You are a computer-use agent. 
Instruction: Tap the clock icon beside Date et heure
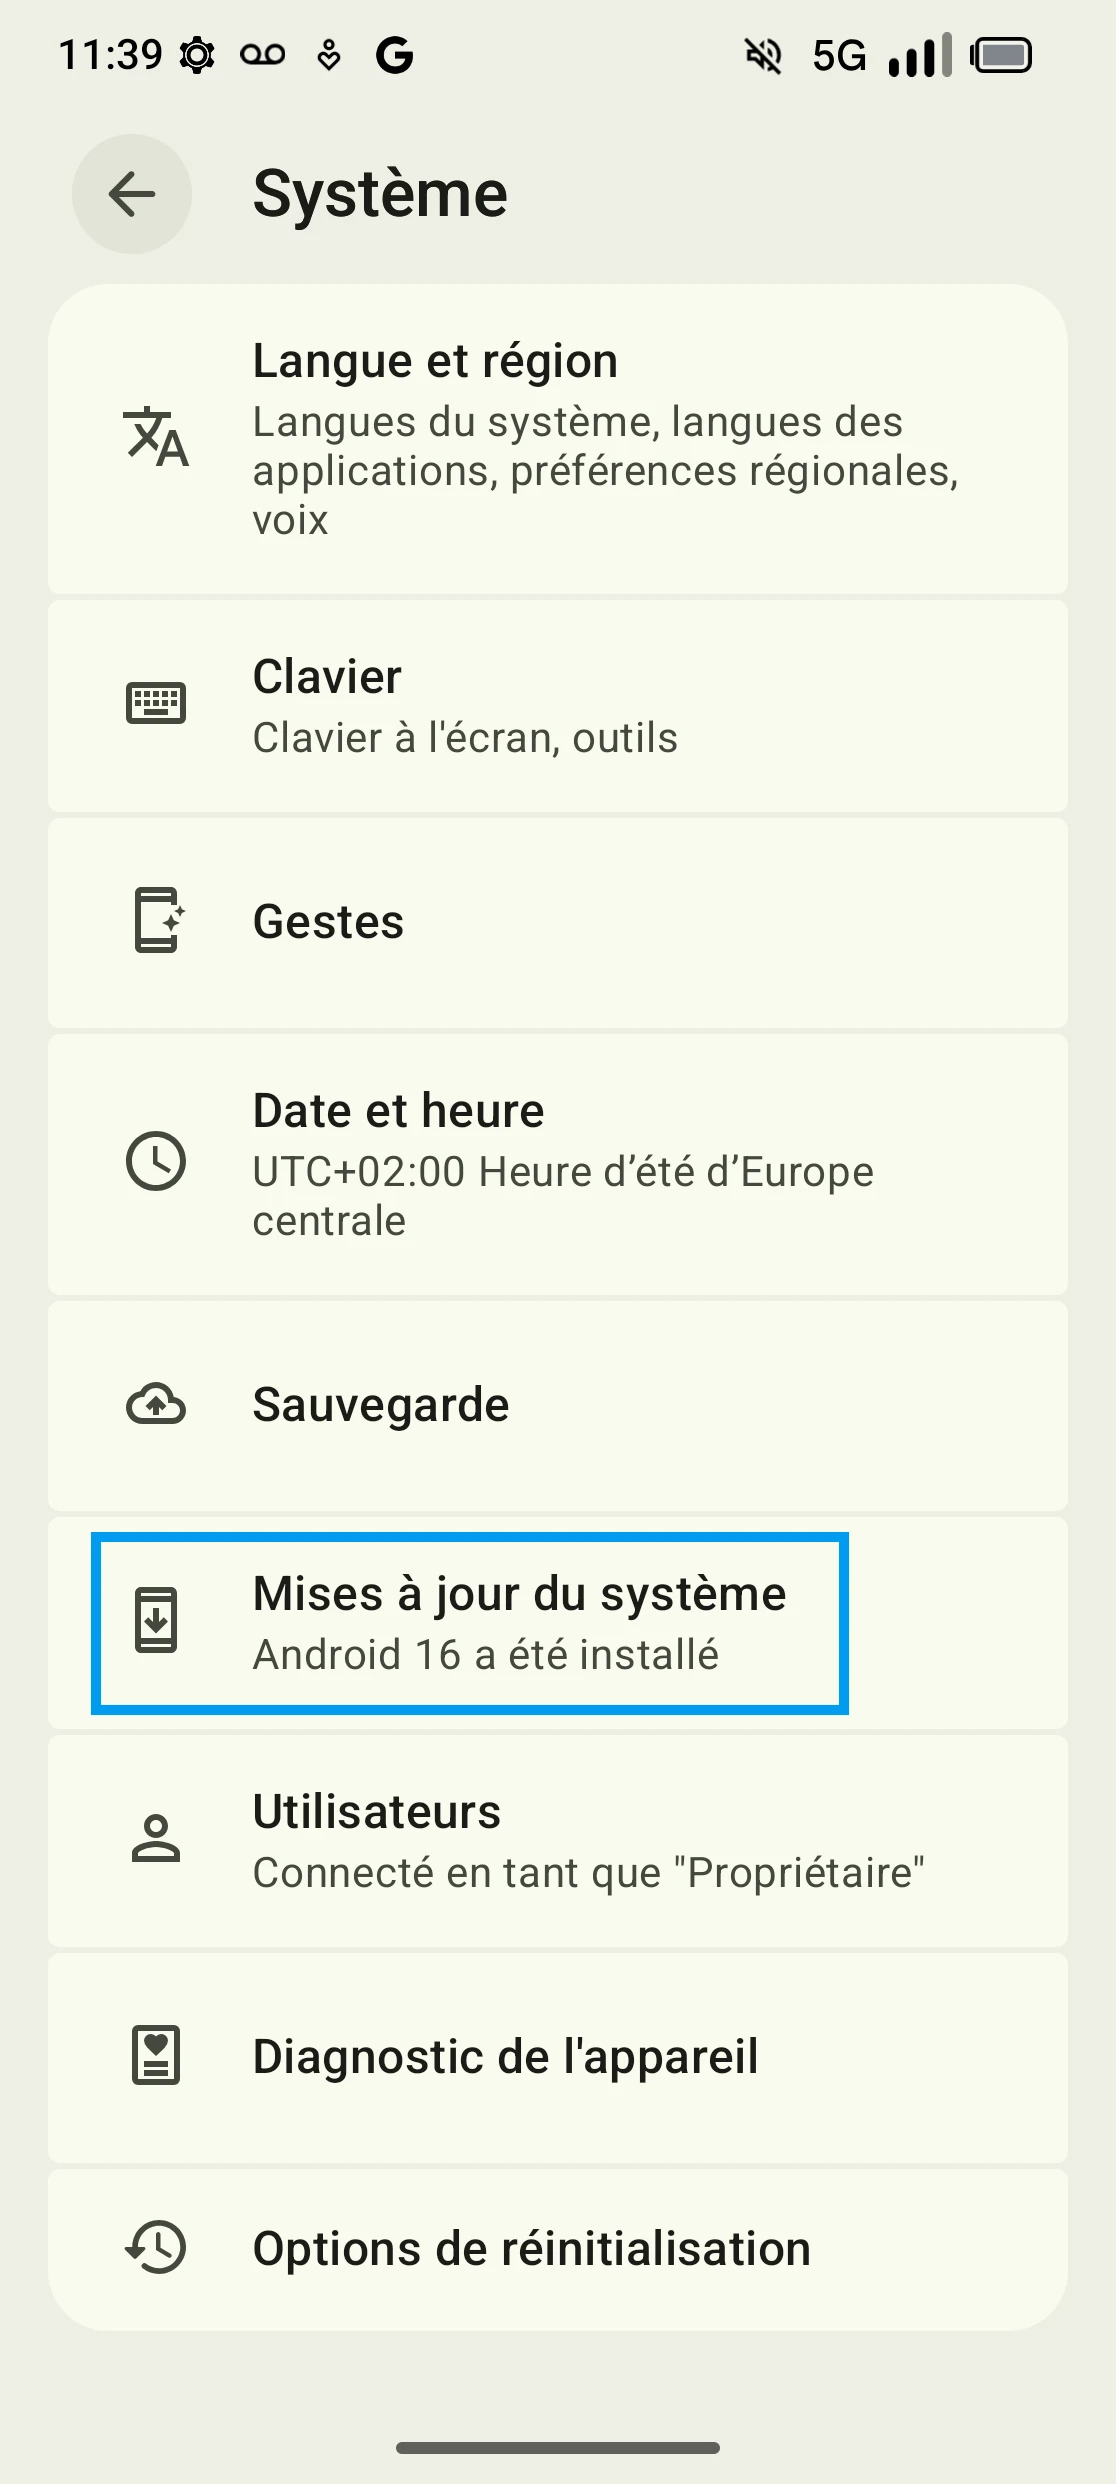[156, 1162]
